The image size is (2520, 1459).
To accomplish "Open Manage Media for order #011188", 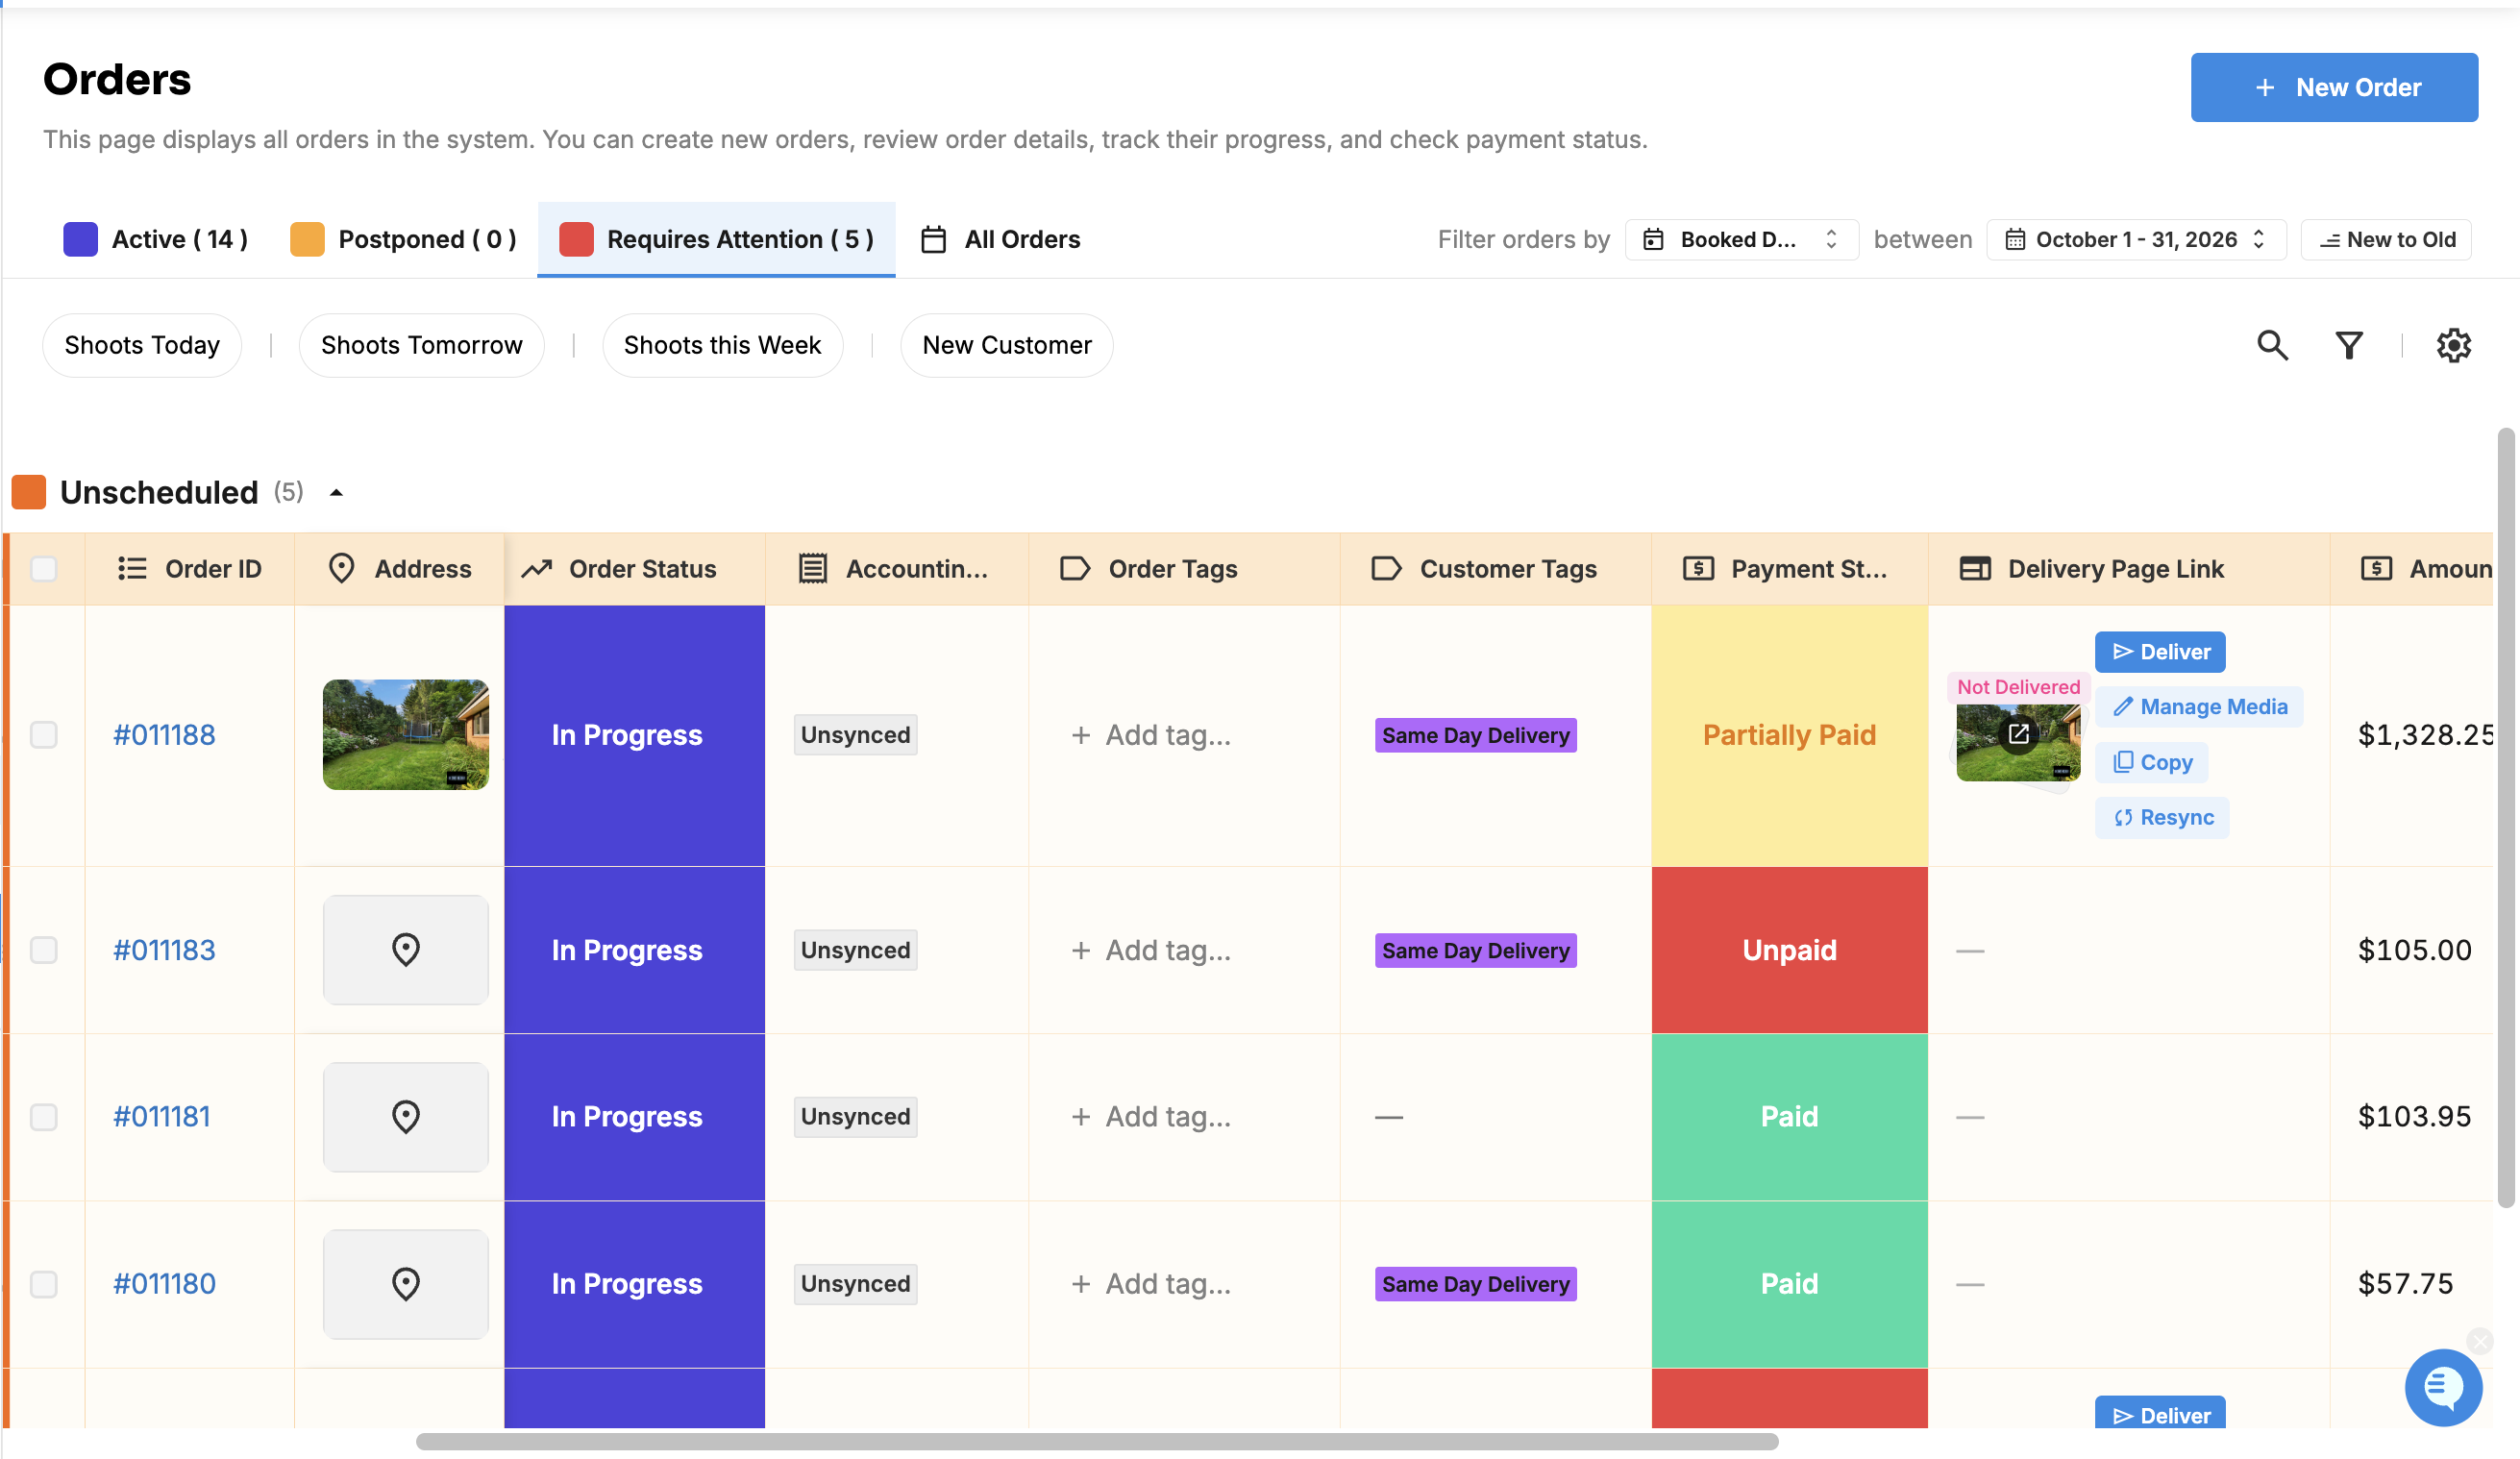I will click(2198, 706).
